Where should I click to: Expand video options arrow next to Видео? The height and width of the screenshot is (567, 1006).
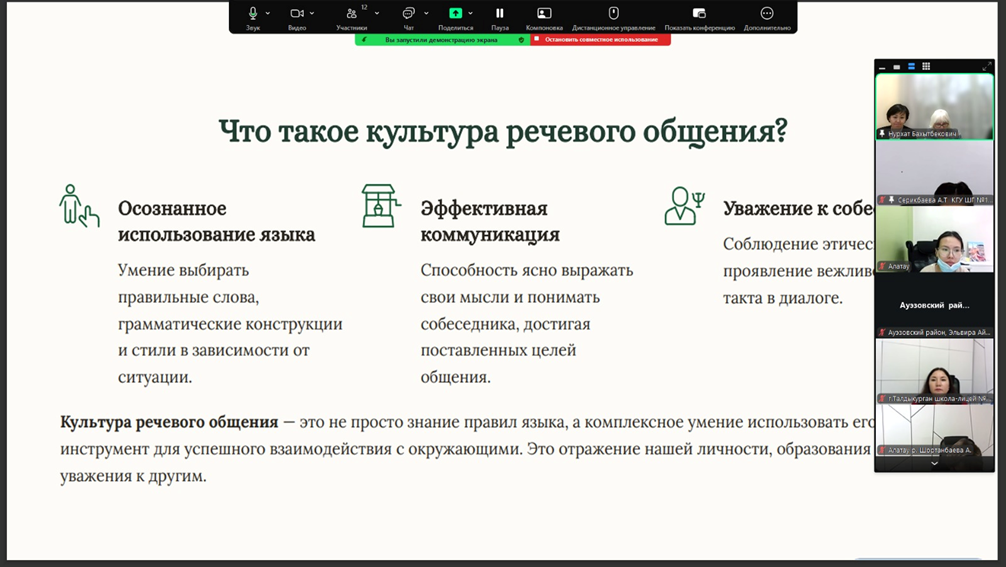[313, 13]
